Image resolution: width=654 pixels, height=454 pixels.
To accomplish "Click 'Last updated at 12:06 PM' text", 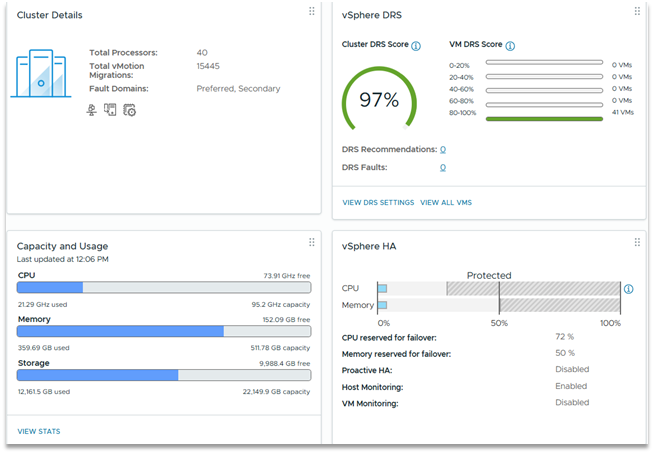I will (x=63, y=259).
